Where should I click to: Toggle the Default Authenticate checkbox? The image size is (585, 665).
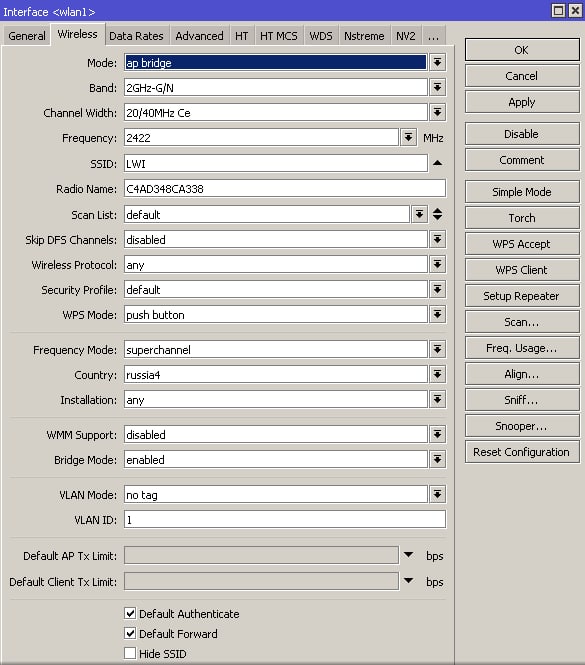click(130, 613)
